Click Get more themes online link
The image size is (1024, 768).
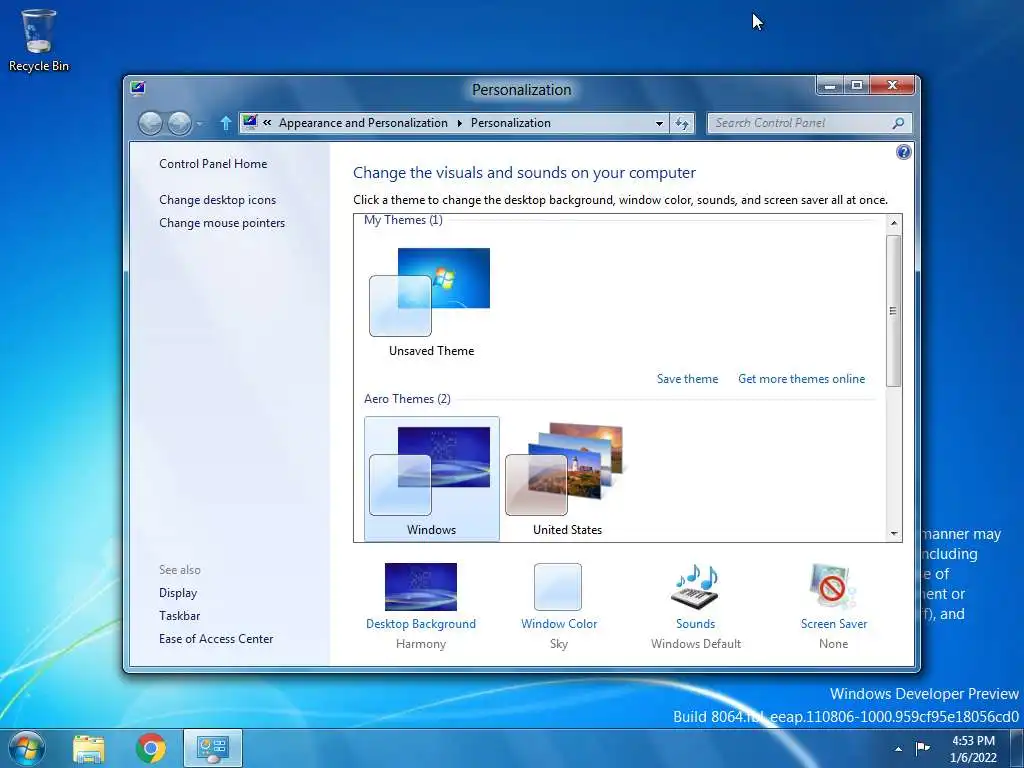click(801, 379)
